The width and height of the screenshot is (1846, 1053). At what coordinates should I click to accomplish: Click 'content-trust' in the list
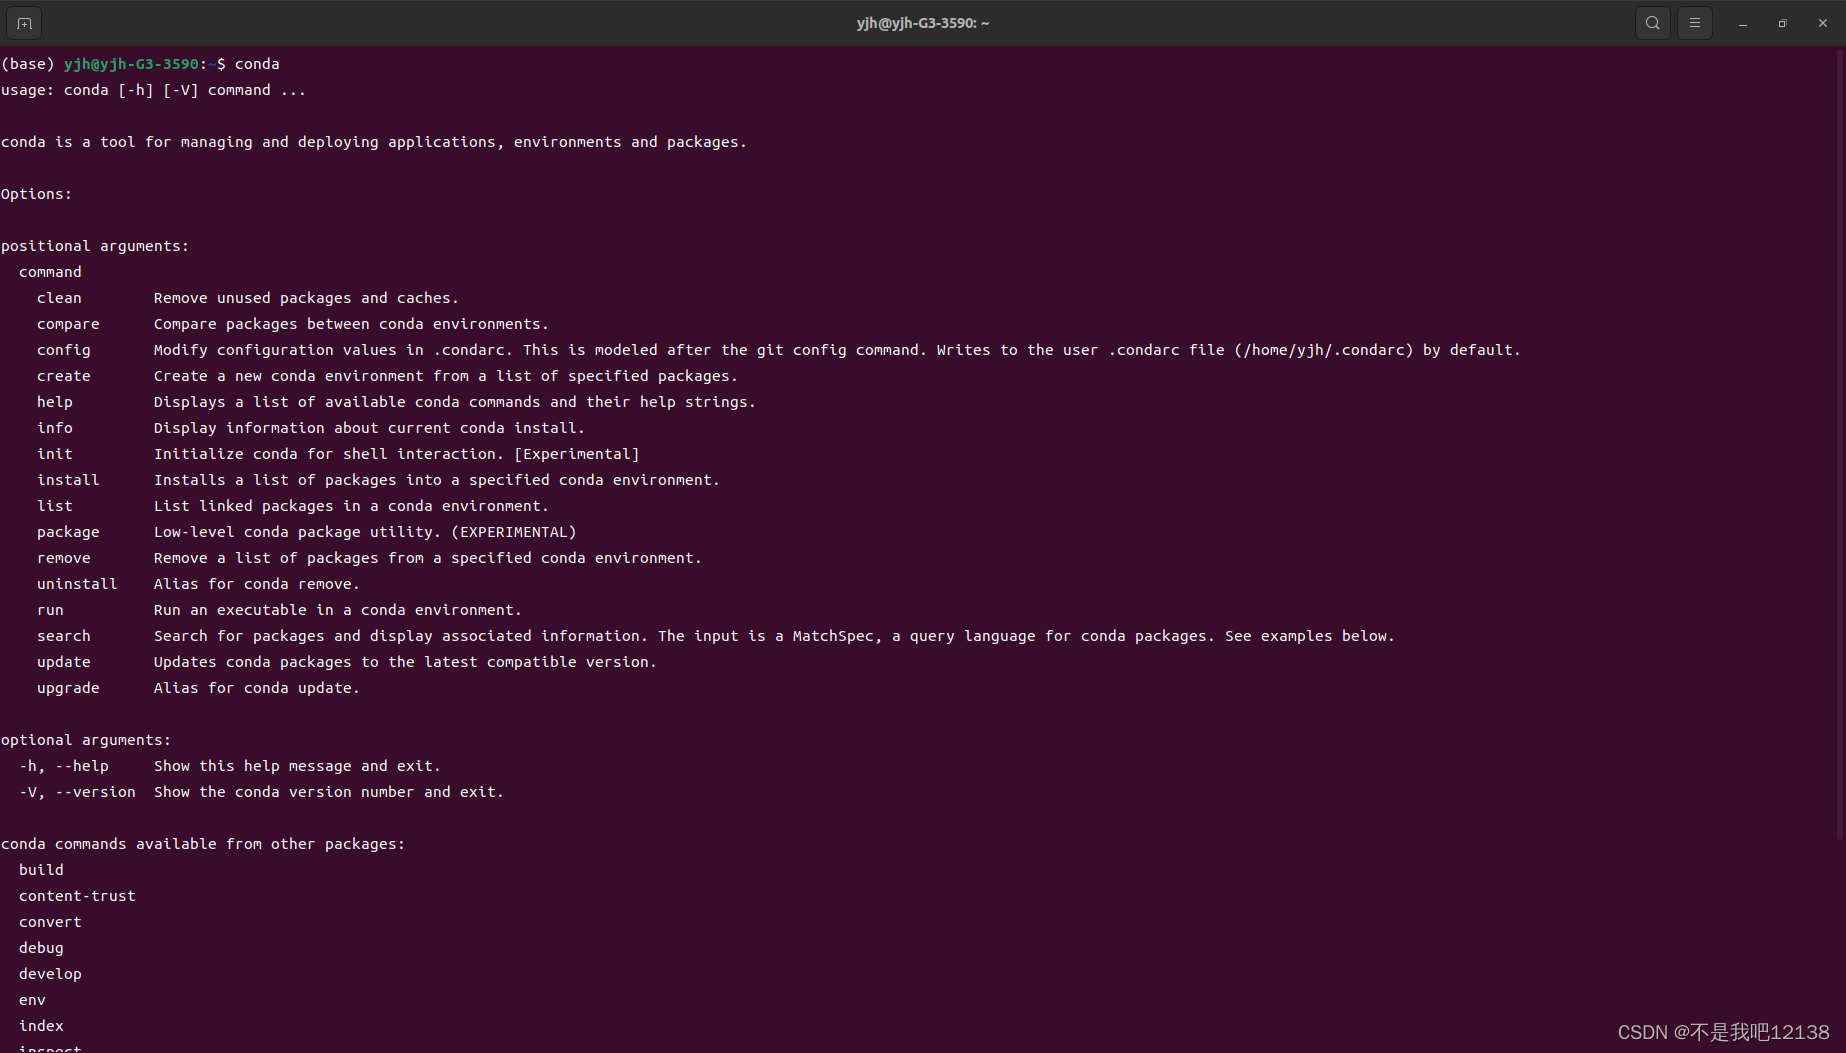point(77,896)
